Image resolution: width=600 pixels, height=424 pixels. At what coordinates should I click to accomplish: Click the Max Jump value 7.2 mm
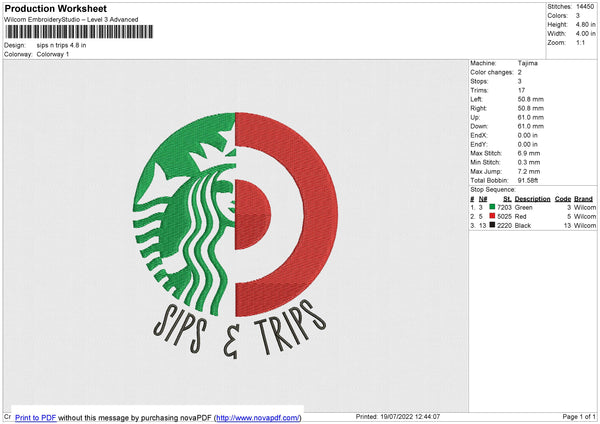[x=529, y=171]
